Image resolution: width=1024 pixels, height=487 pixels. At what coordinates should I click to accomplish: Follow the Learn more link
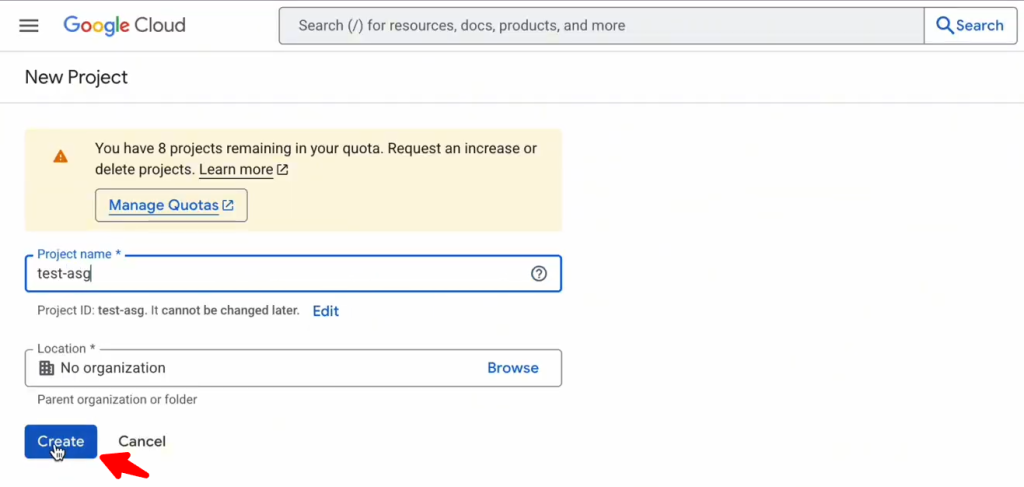pyautogui.click(x=236, y=170)
